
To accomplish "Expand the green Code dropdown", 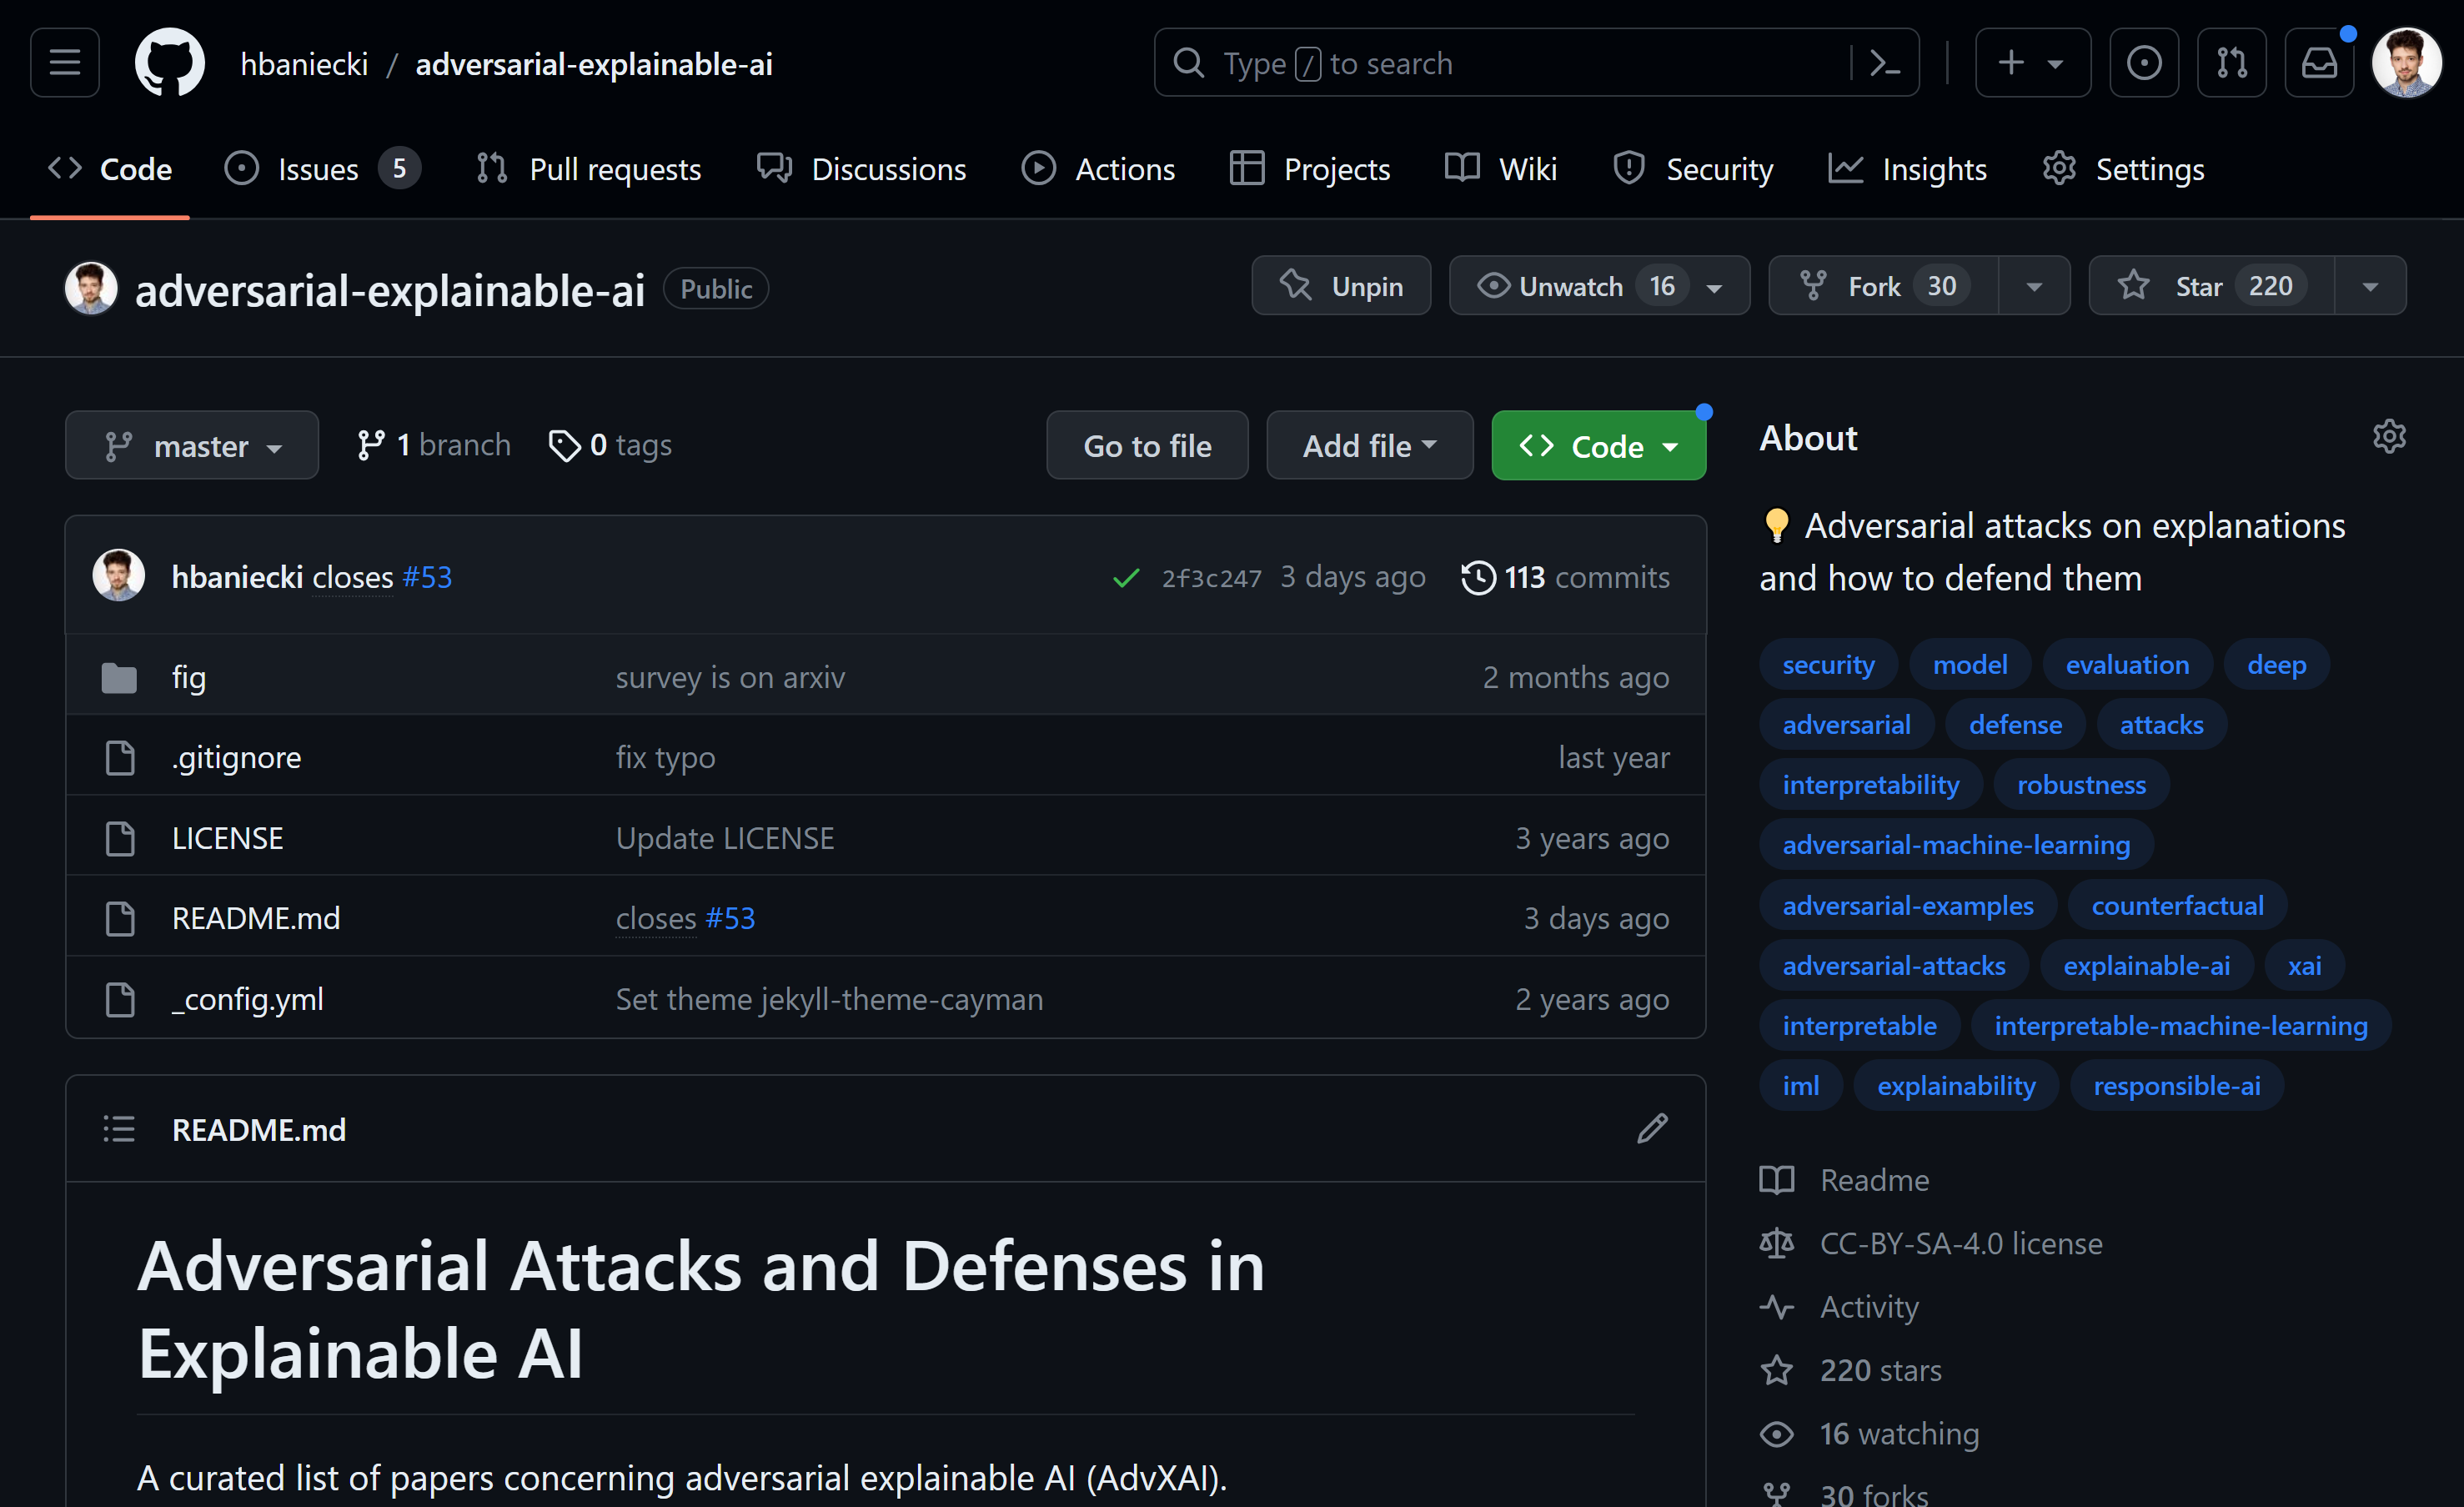I will coord(1597,446).
